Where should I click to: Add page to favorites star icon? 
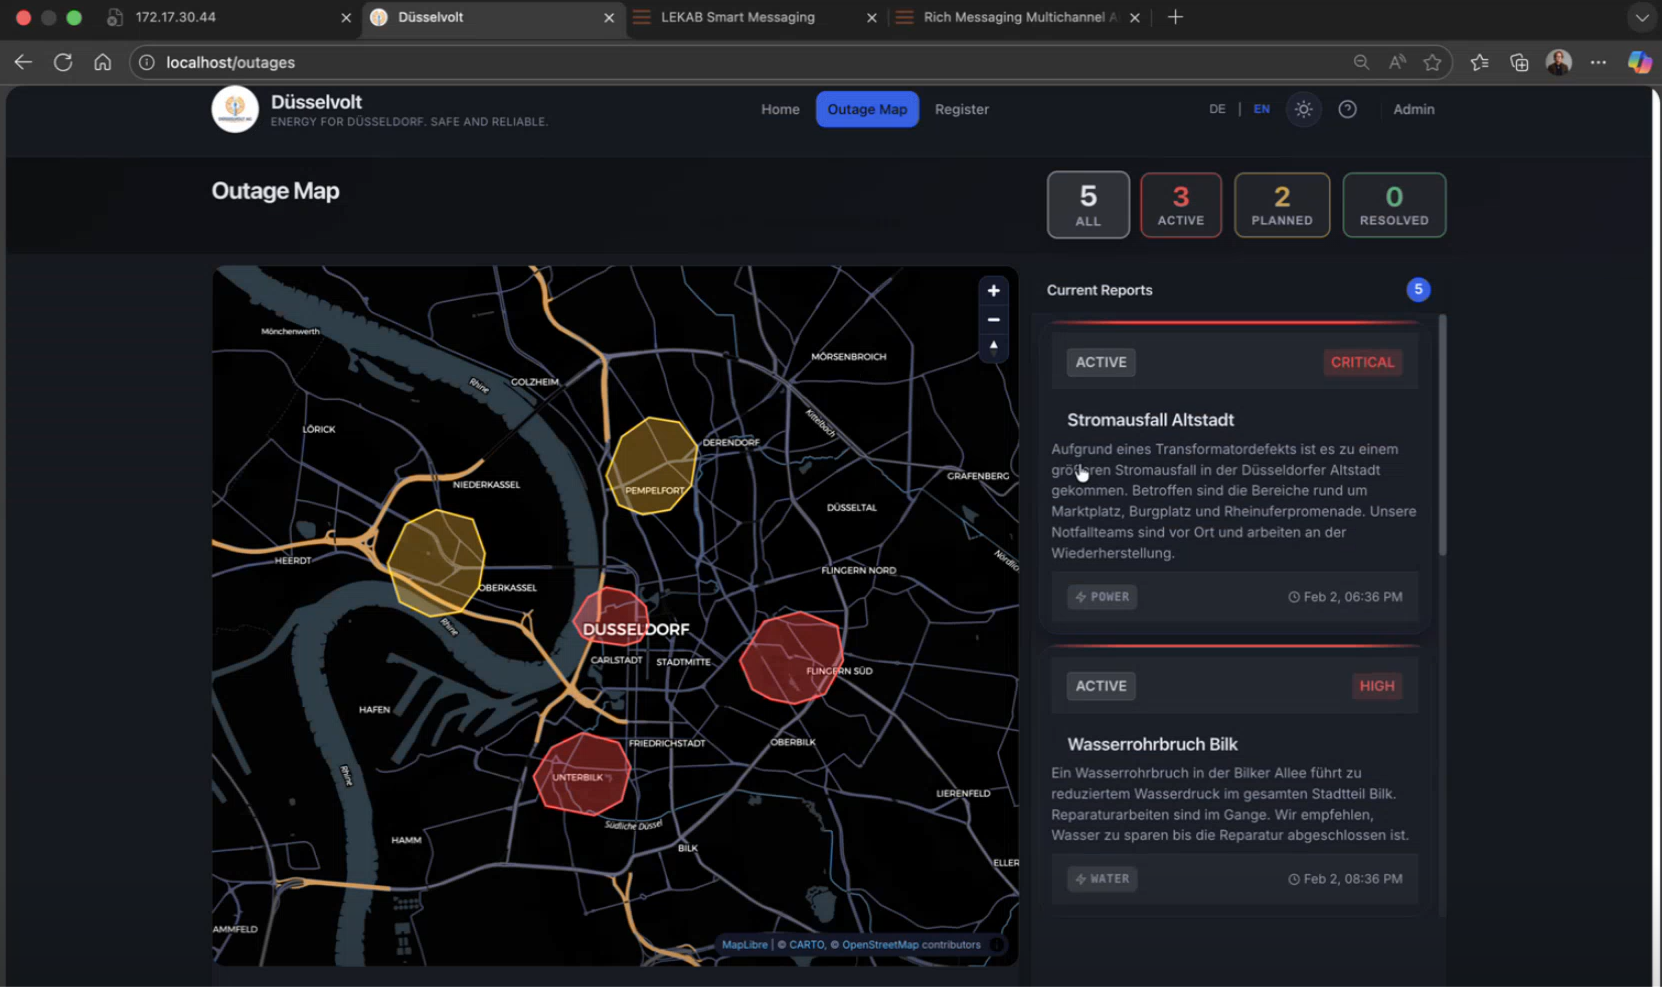pos(1432,62)
